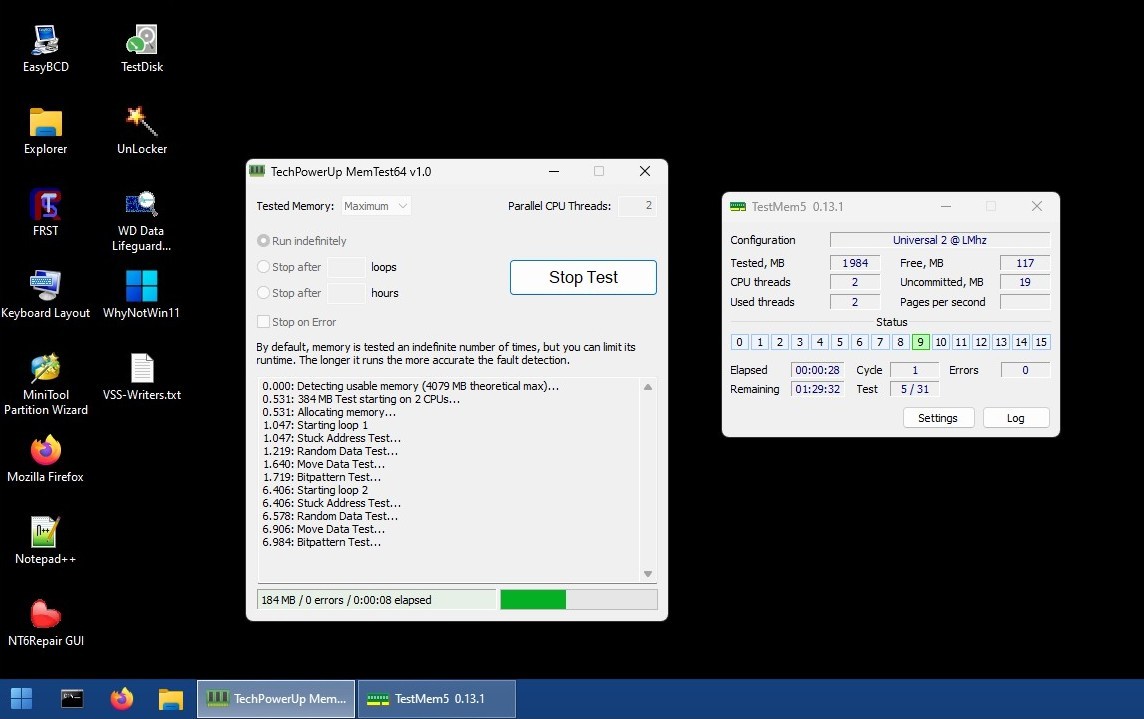Image resolution: width=1144 pixels, height=719 pixels.
Task: Switch to TechPowerUp MemTest taskbar item
Action: point(277,698)
